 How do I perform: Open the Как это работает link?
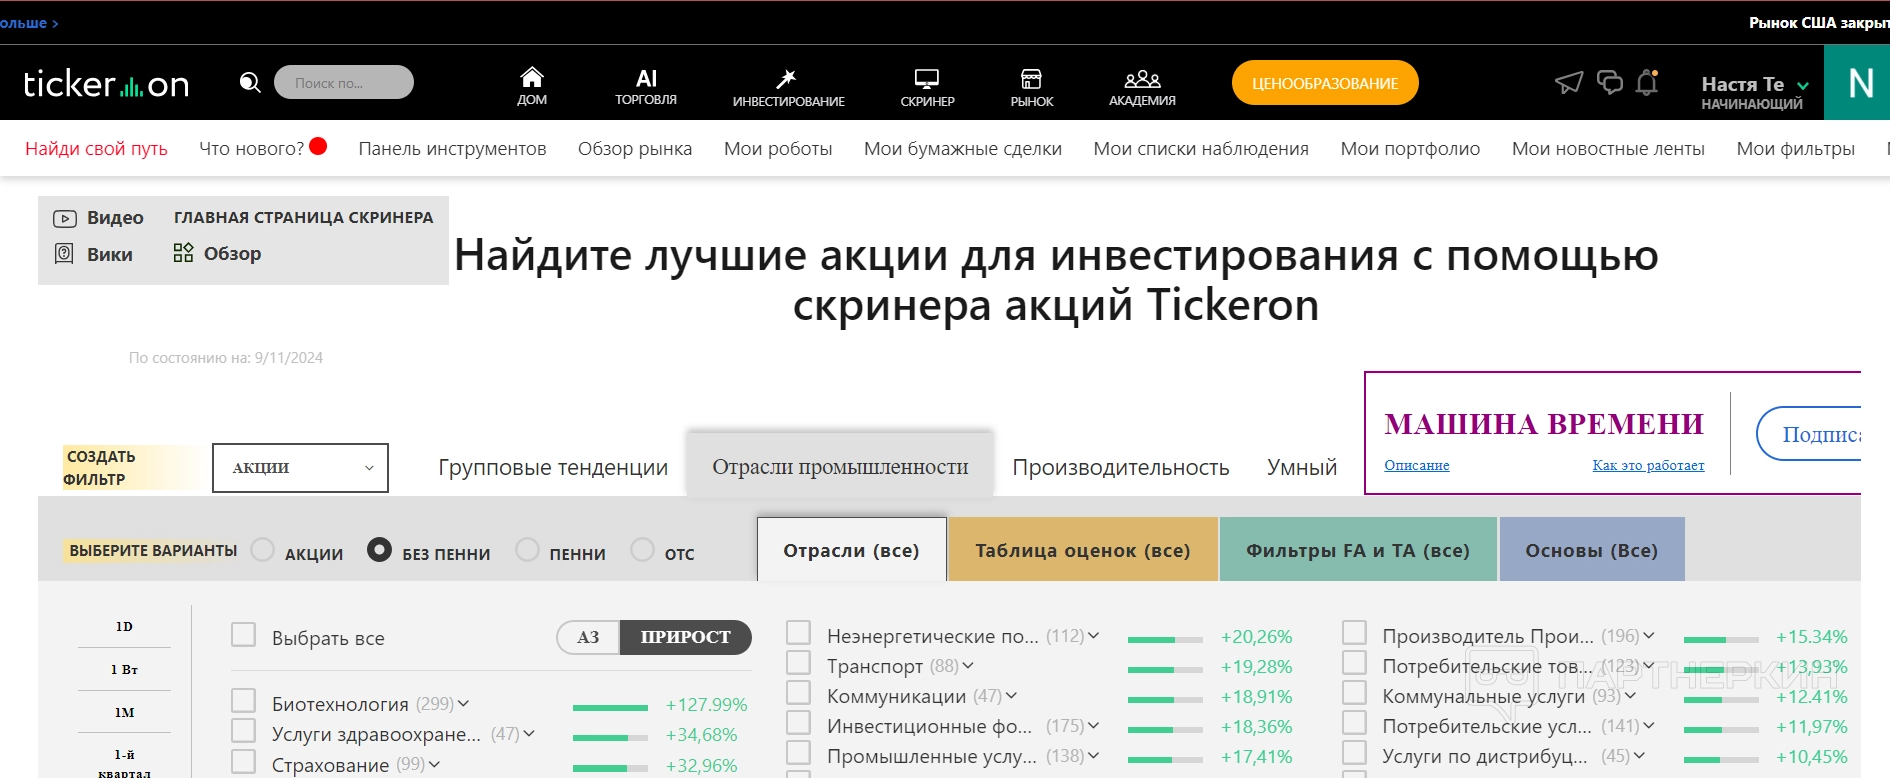click(x=1648, y=465)
